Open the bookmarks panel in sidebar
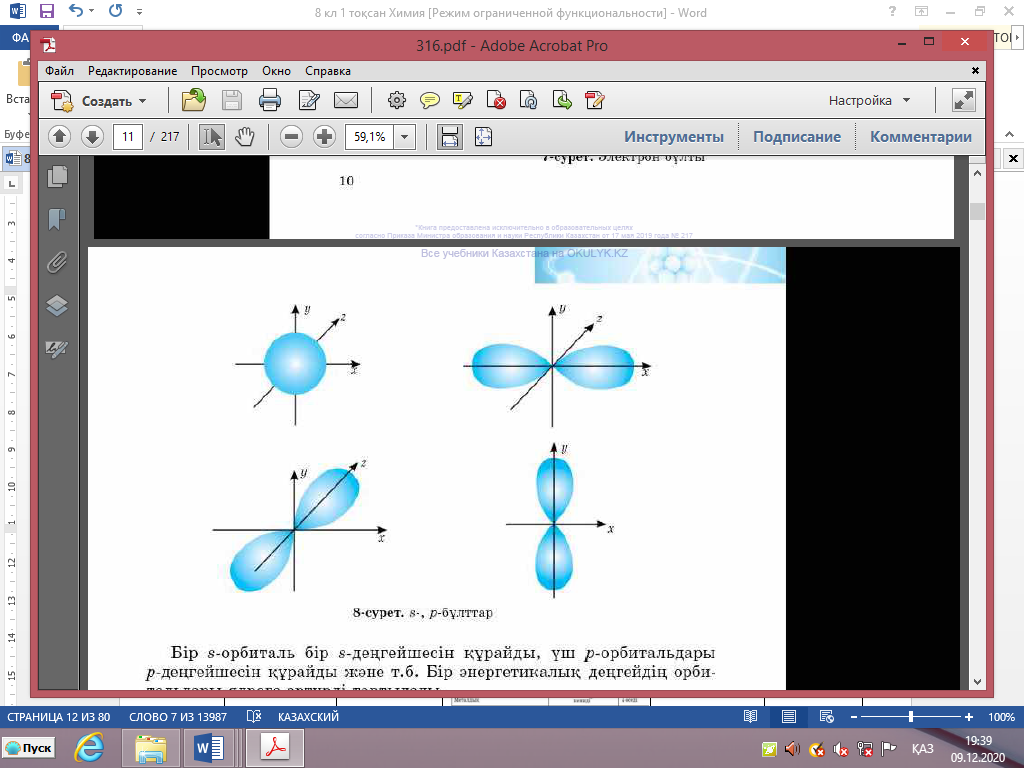Viewport: 1024px width, 768px height. (57, 219)
